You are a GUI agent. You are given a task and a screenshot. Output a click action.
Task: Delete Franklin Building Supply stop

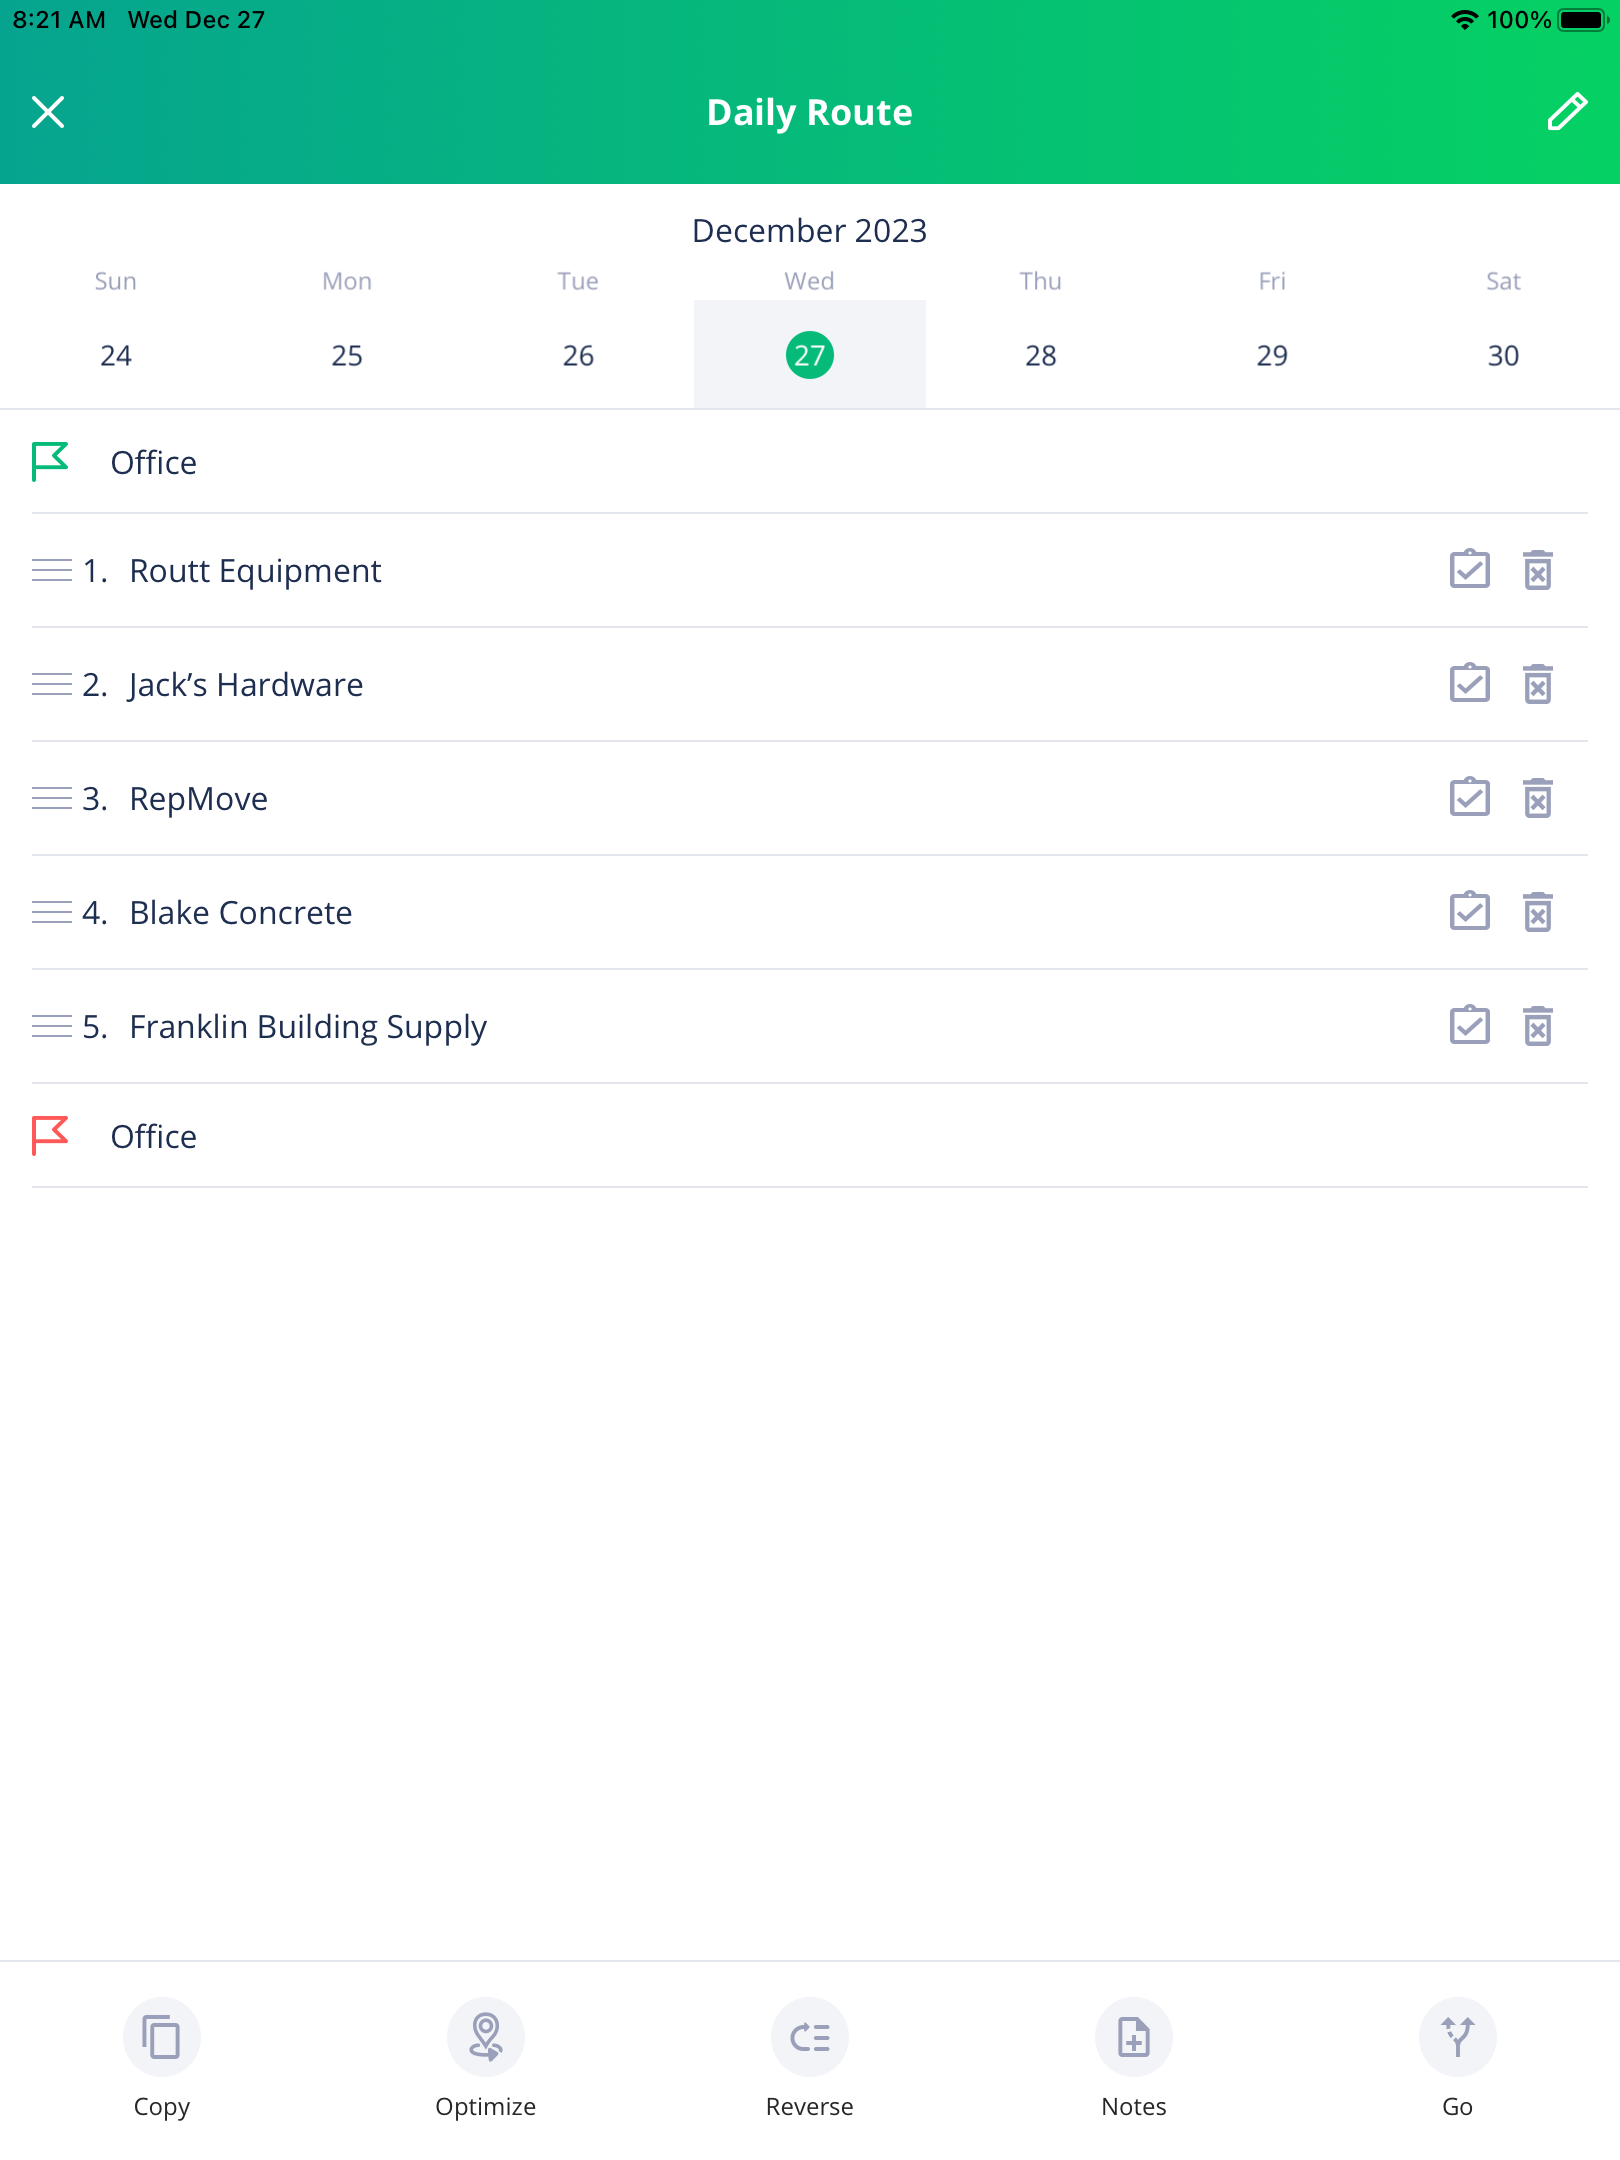click(1537, 1025)
